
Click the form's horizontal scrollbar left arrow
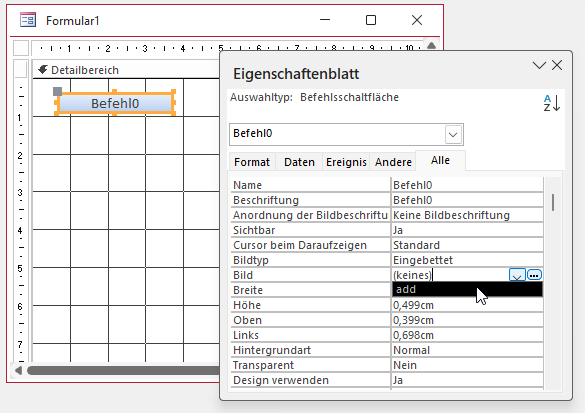coord(18,370)
